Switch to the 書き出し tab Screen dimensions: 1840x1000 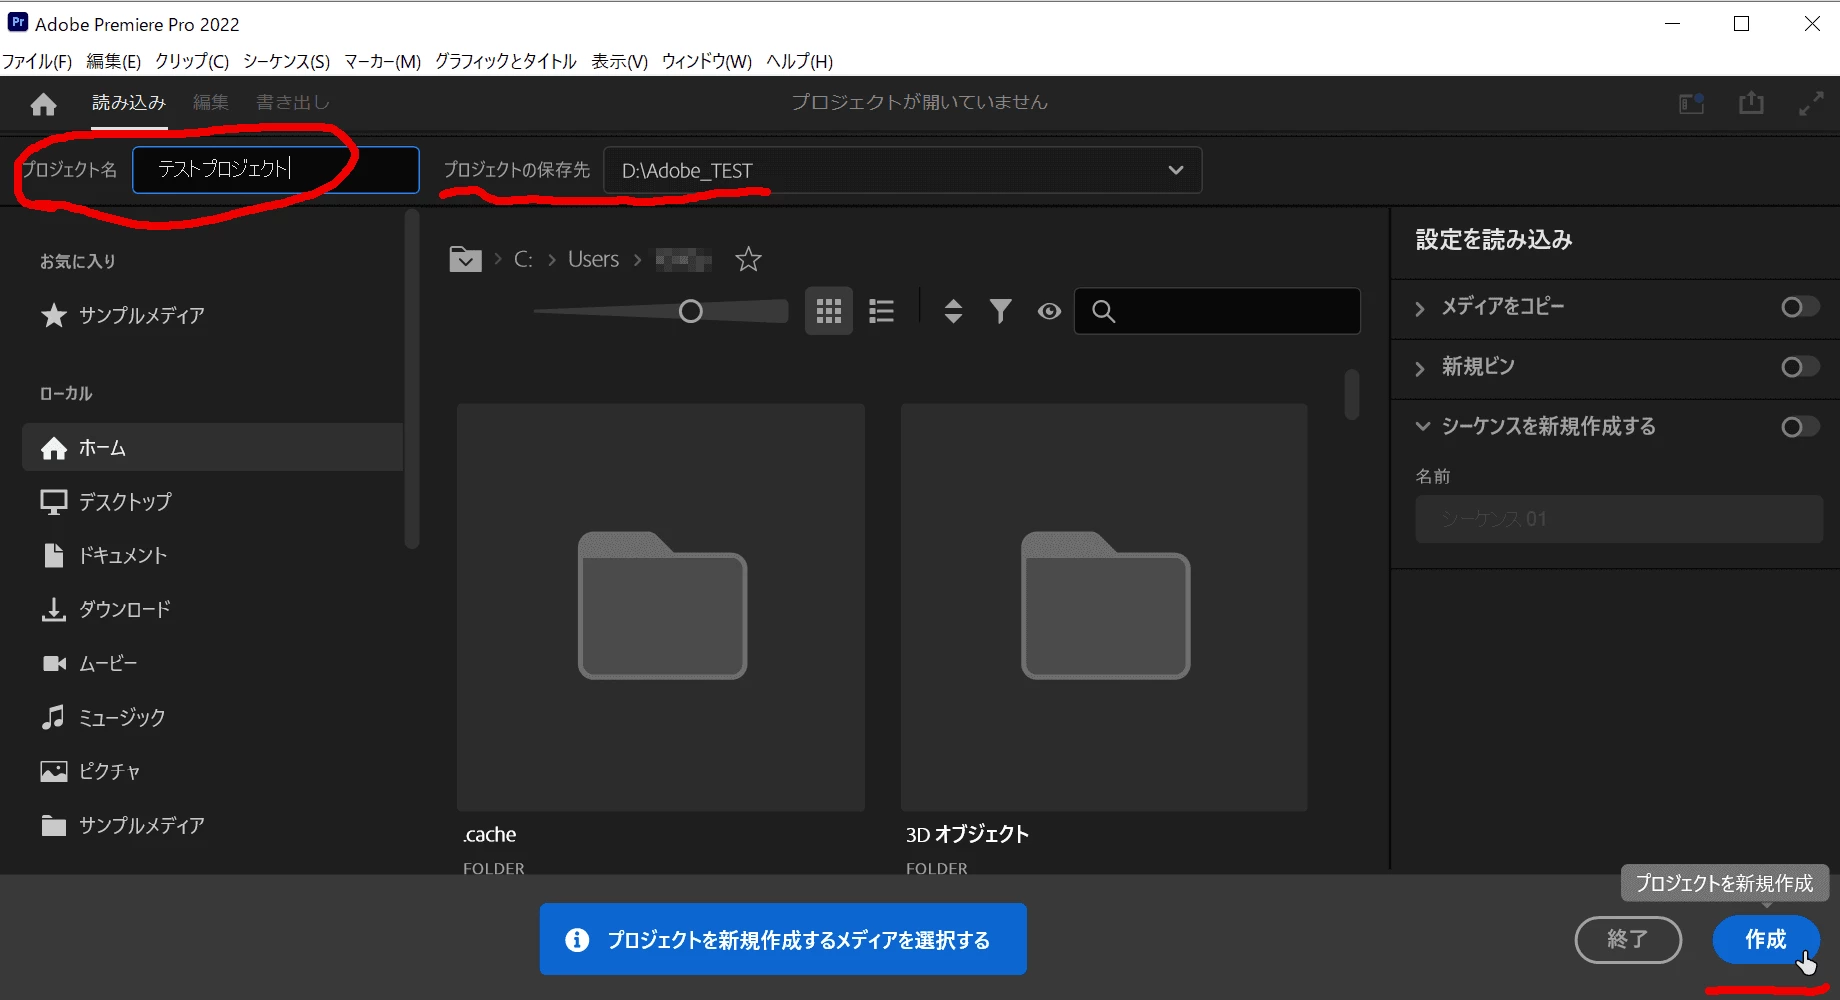(293, 102)
